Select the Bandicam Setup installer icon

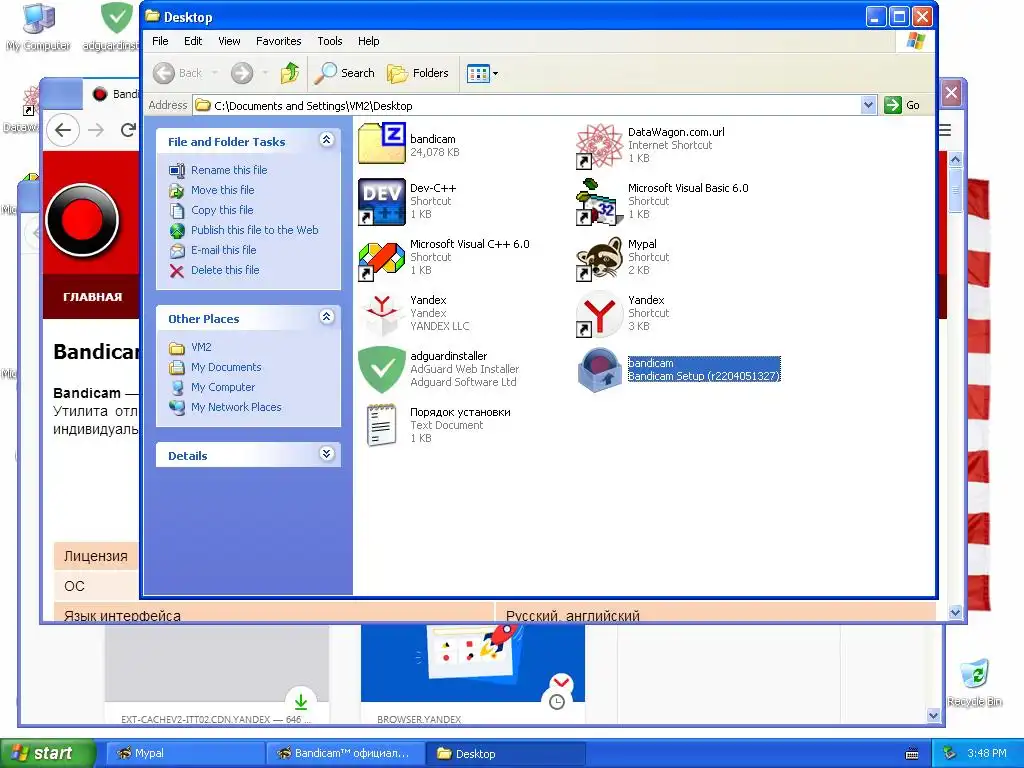click(x=600, y=370)
